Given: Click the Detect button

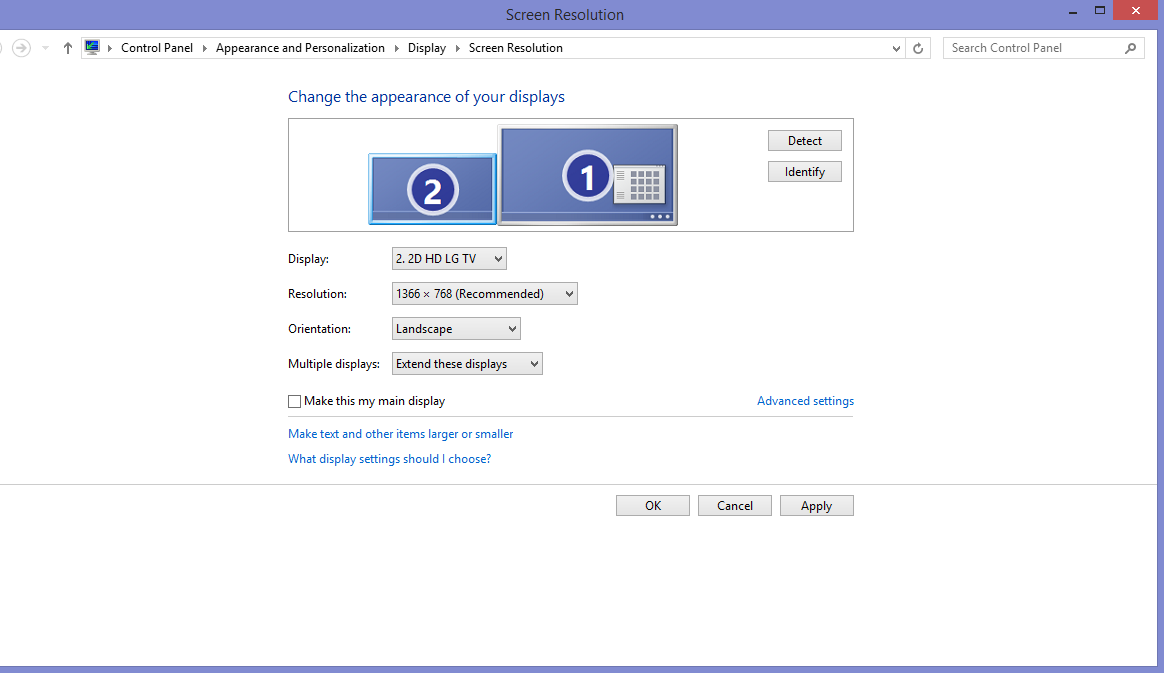Looking at the screenshot, I should point(804,140).
